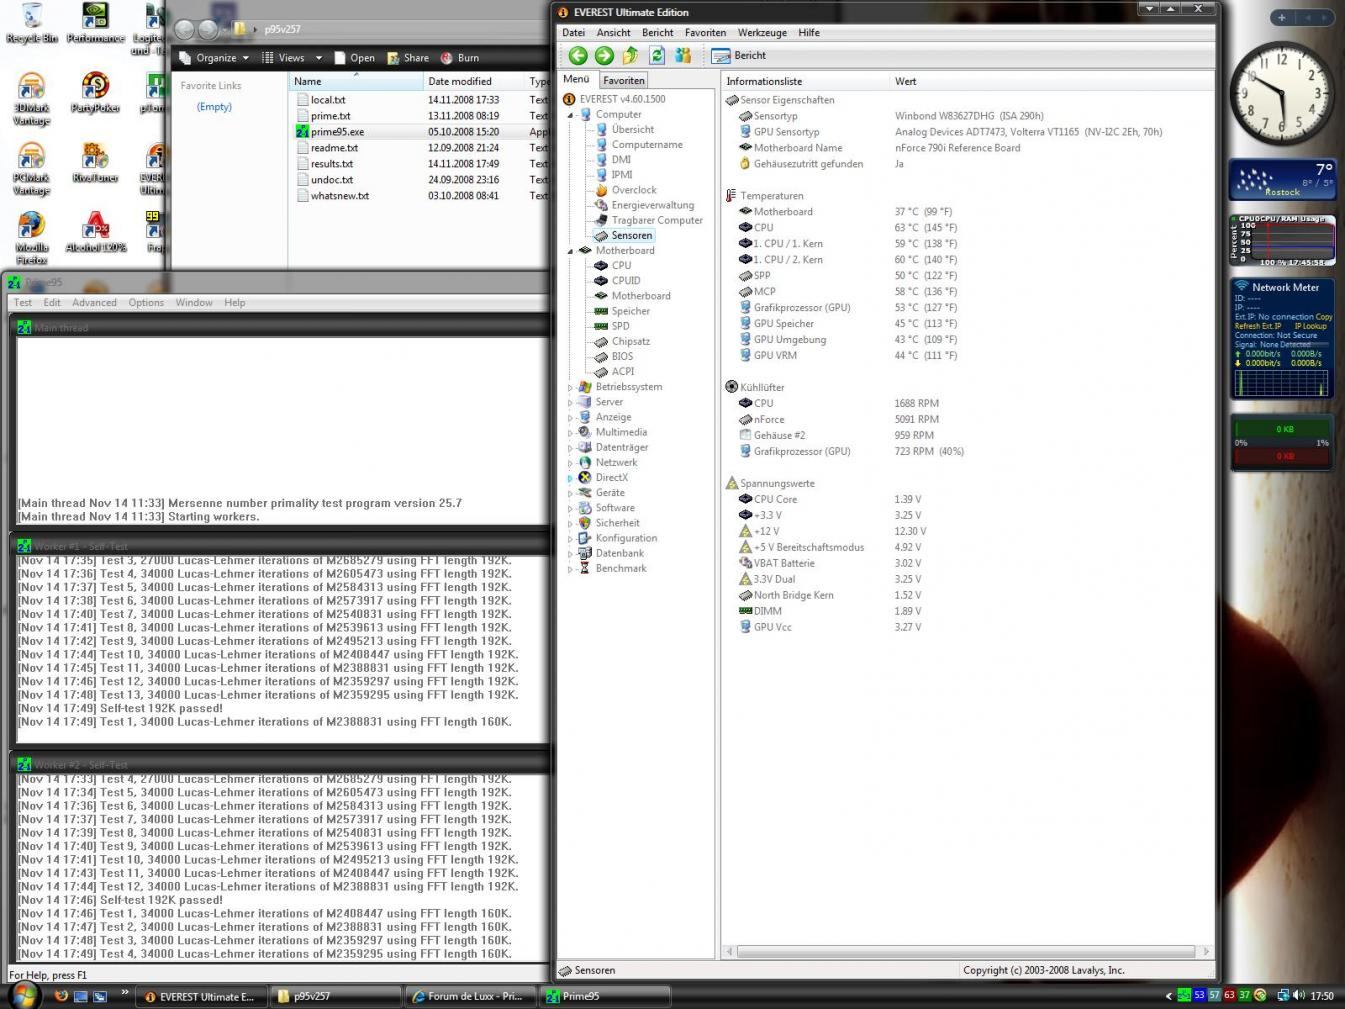The image size is (1345, 1009).
Task: Select Software in the EVEREST tree
Action: [x=615, y=508]
